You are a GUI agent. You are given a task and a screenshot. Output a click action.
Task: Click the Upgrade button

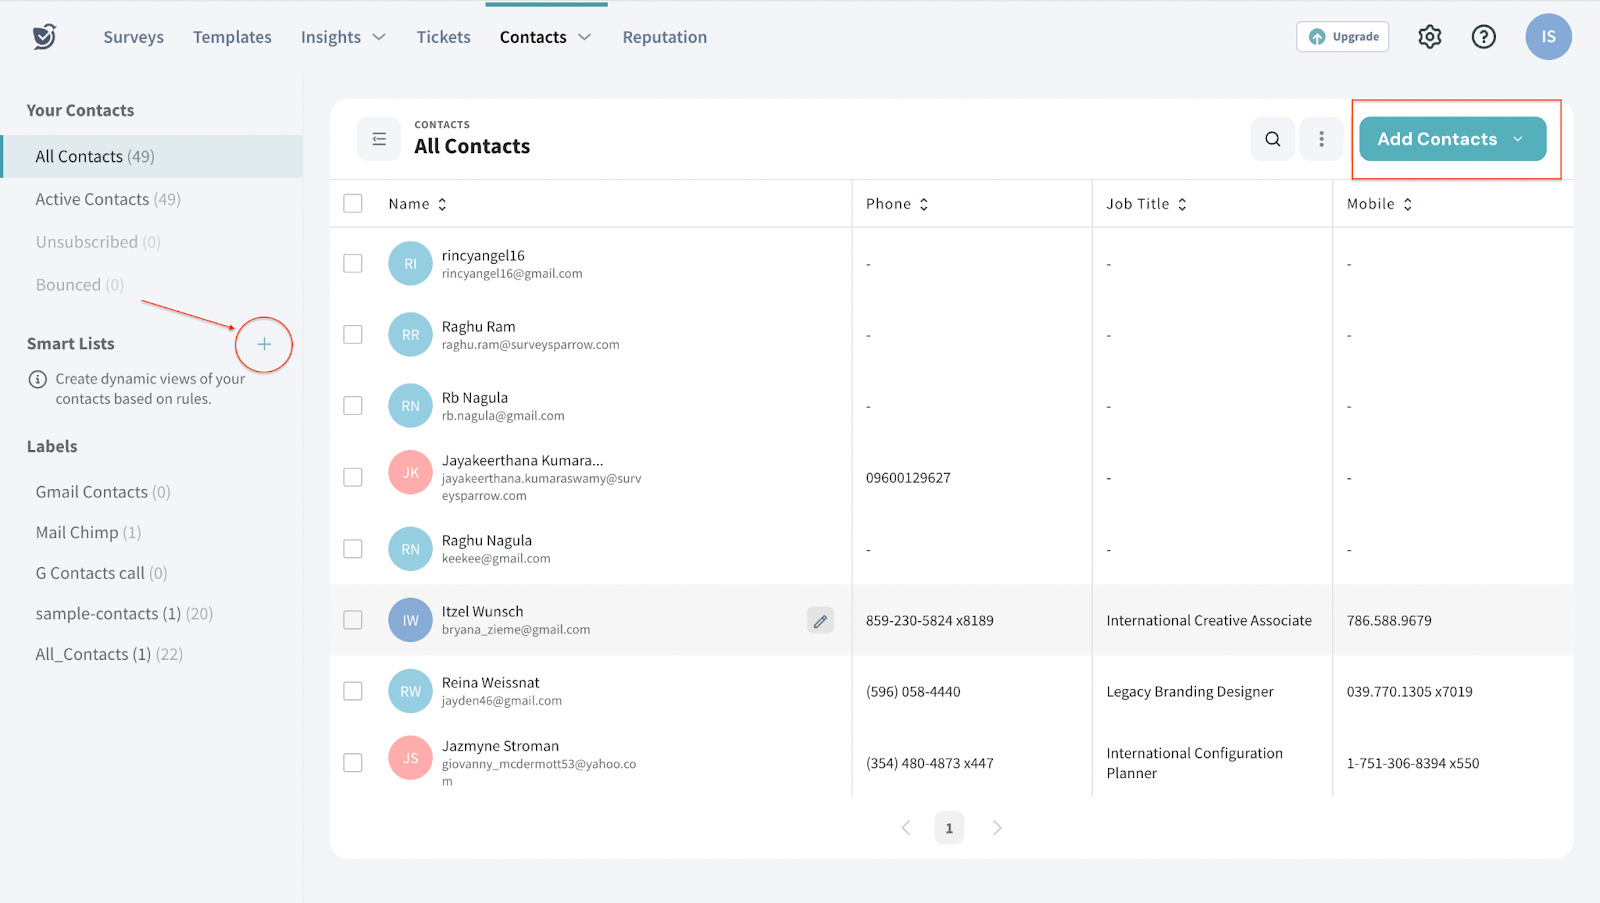(1342, 37)
